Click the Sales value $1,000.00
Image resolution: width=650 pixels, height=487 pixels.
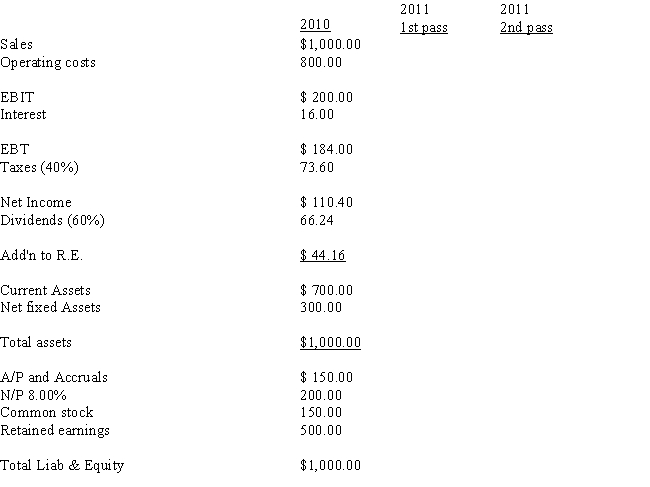click(x=330, y=44)
